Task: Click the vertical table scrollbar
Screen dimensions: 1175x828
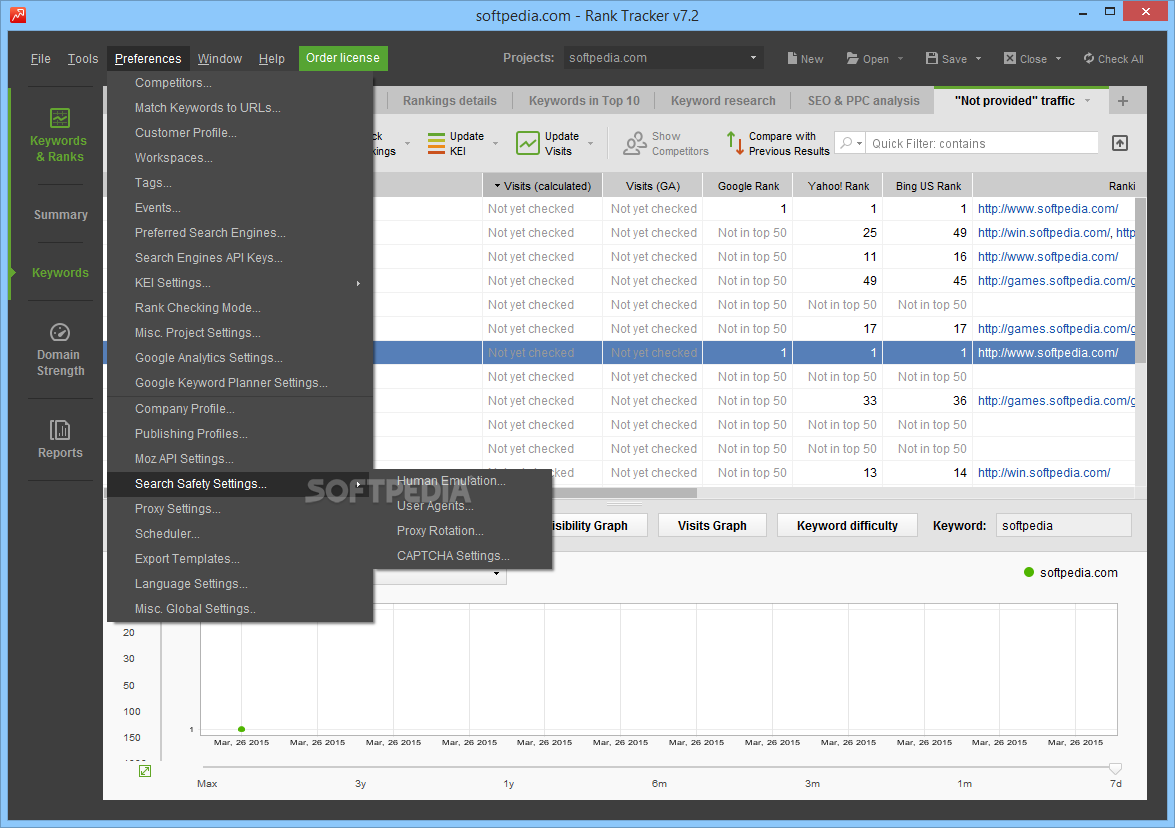Action: (1141, 280)
